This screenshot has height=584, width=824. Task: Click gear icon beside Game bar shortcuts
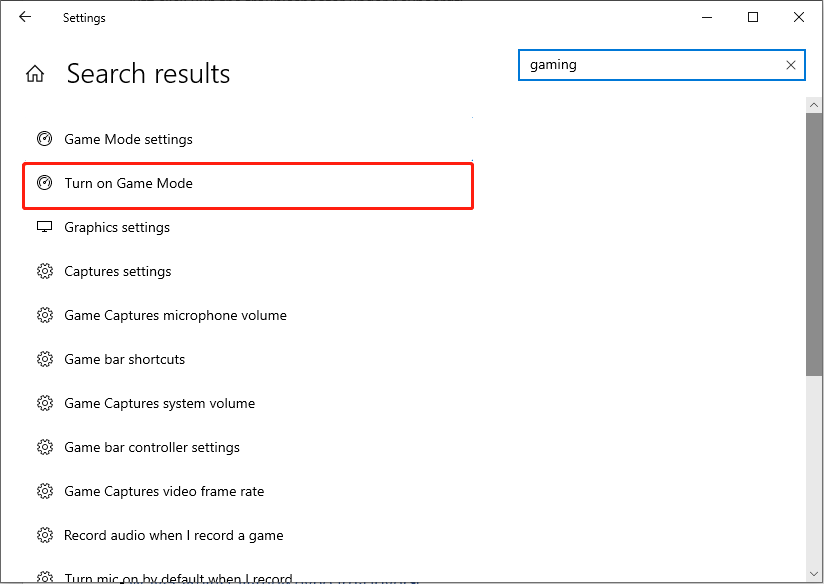(x=45, y=359)
